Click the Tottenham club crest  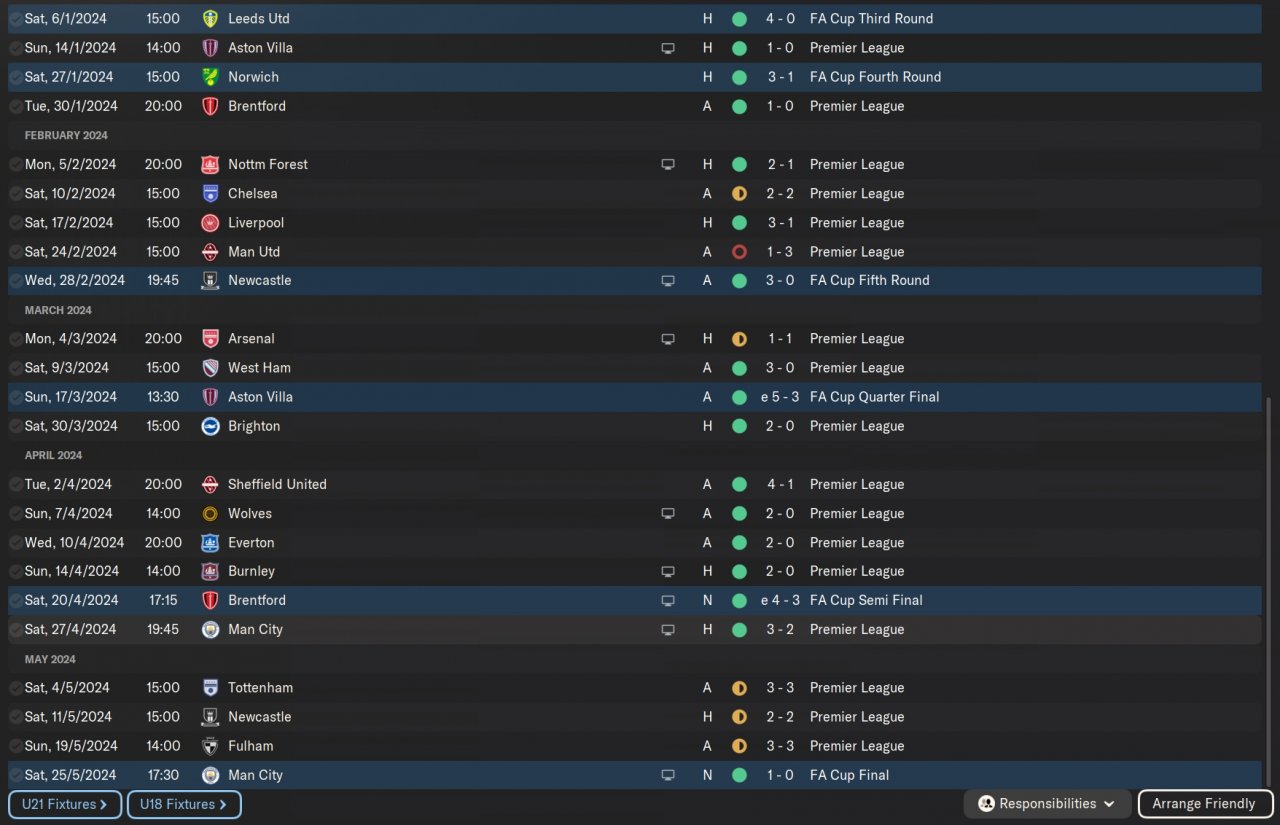click(210, 688)
